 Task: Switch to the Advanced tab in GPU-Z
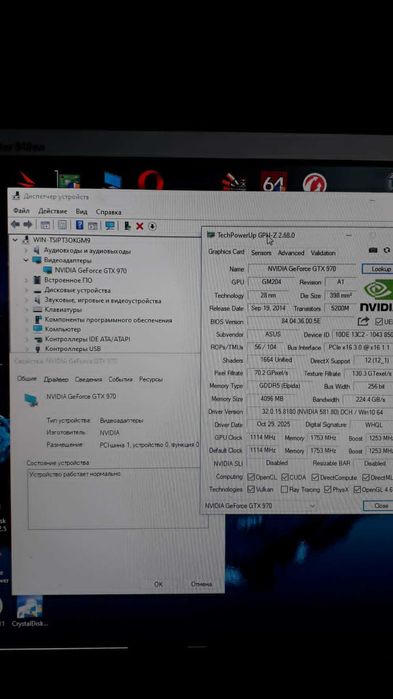point(291,253)
